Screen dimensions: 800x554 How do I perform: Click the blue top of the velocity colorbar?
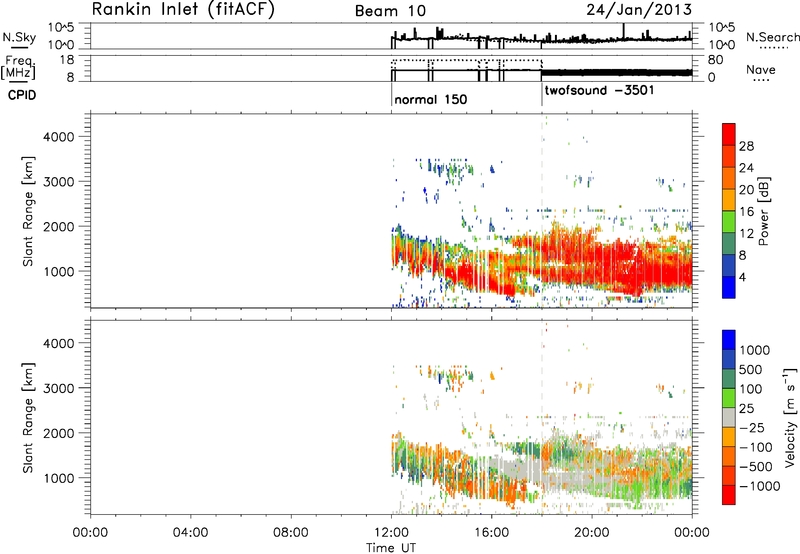729,340
